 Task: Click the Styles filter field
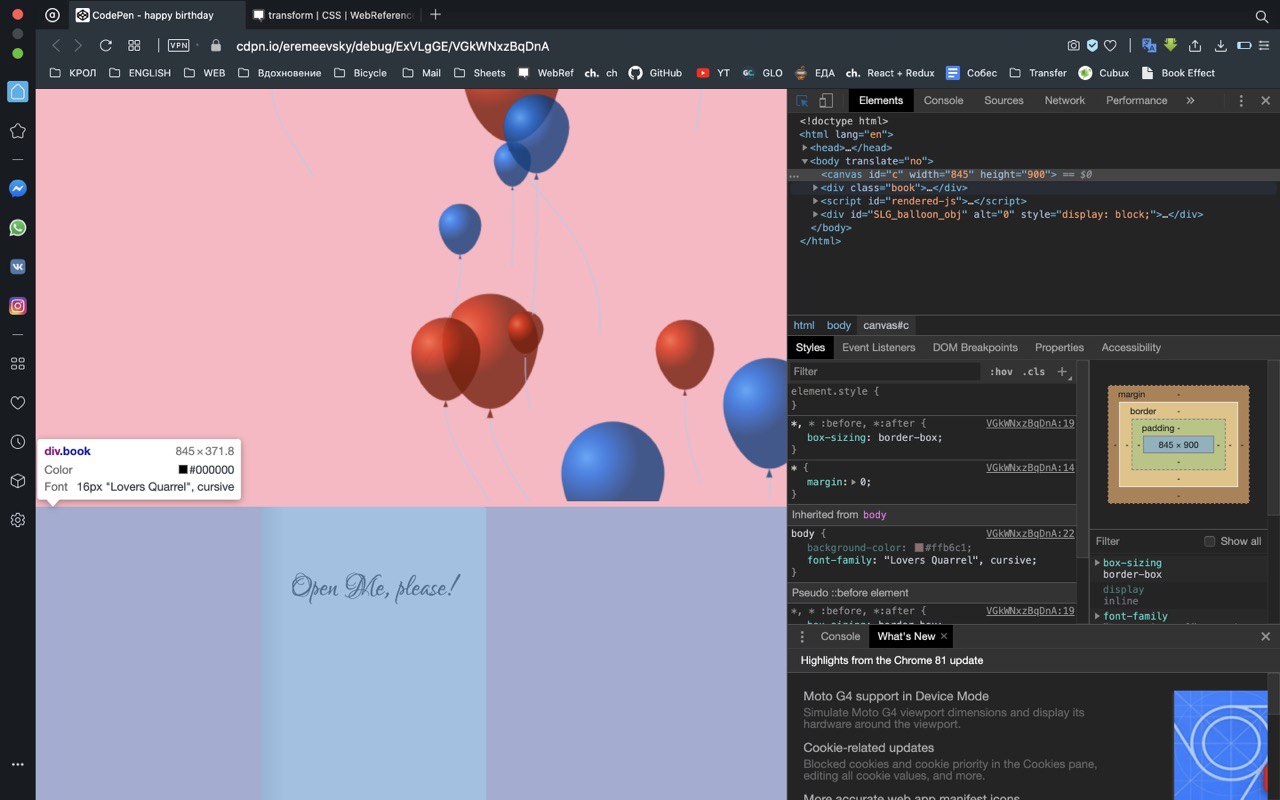pyautogui.click(x=884, y=372)
